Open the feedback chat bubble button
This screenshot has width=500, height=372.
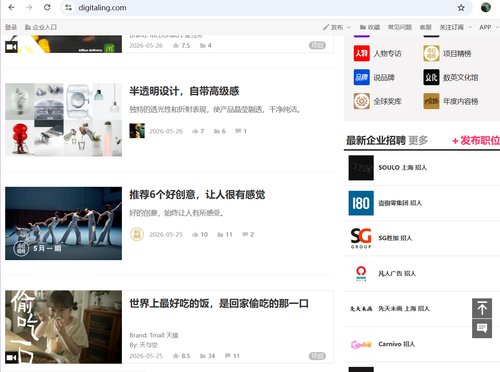pyautogui.click(x=482, y=328)
